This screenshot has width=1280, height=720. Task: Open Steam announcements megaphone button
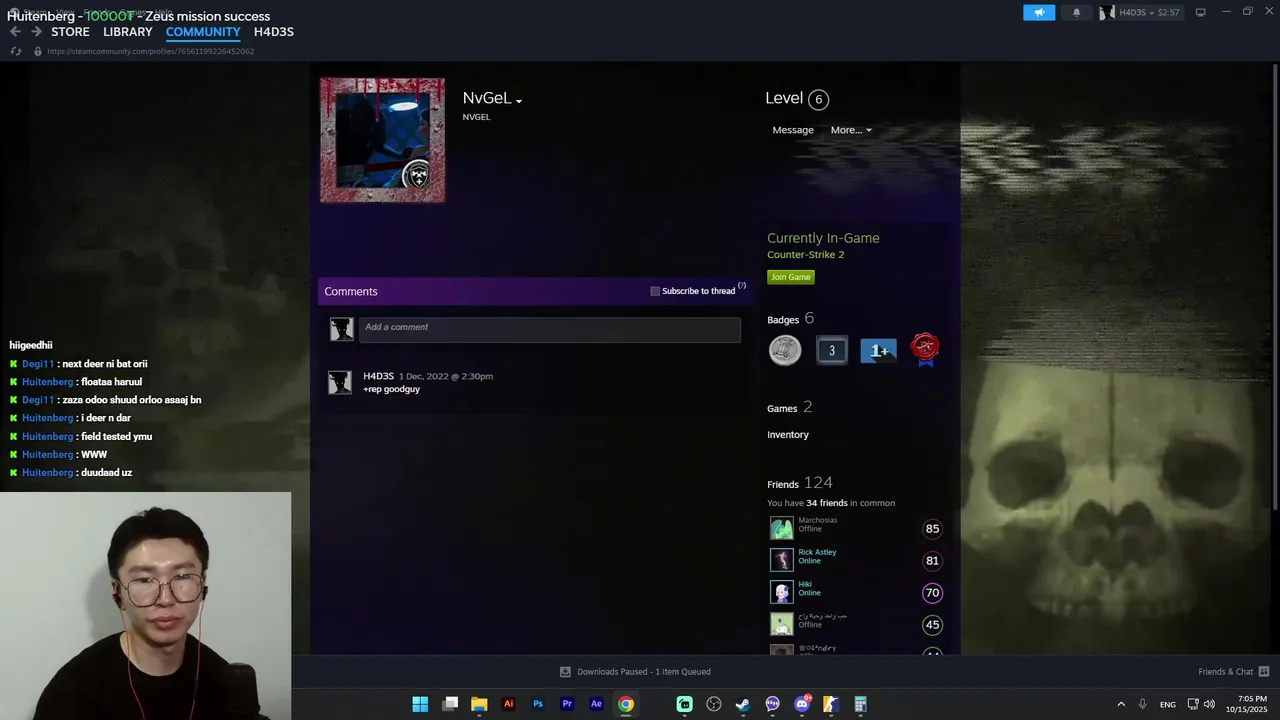(x=1039, y=12)
